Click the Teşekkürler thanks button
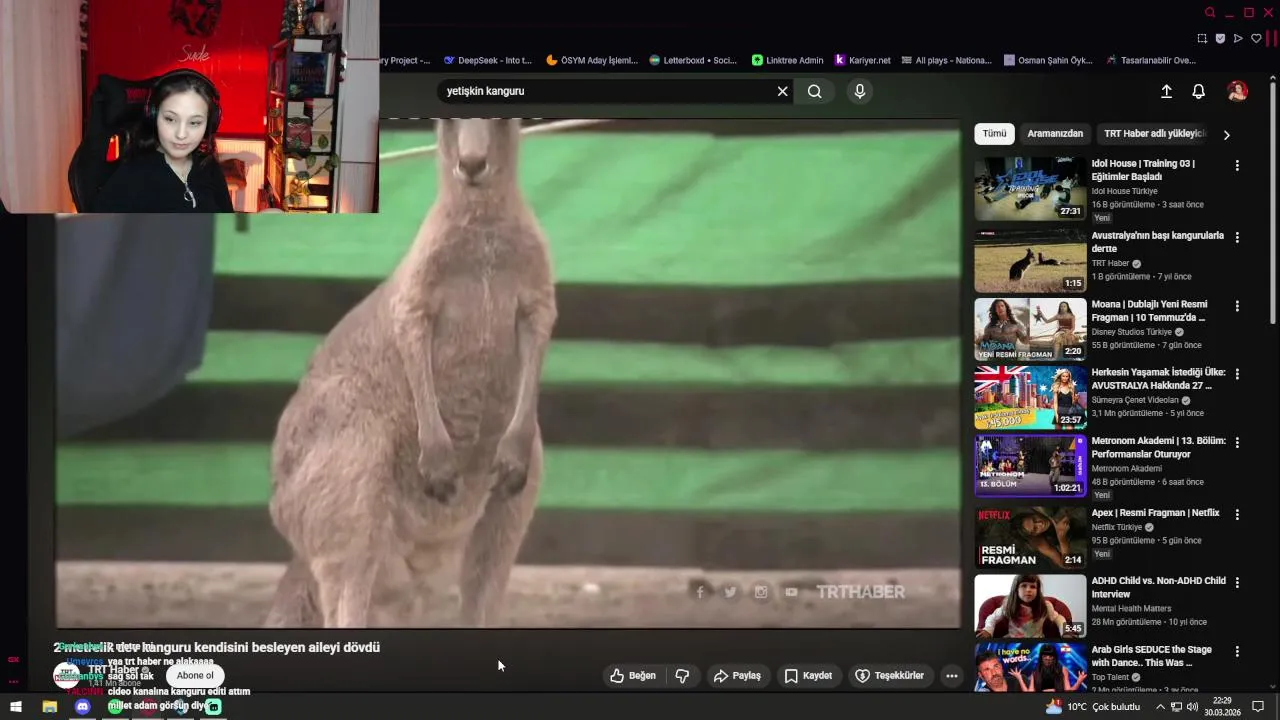 click(890, 676)
